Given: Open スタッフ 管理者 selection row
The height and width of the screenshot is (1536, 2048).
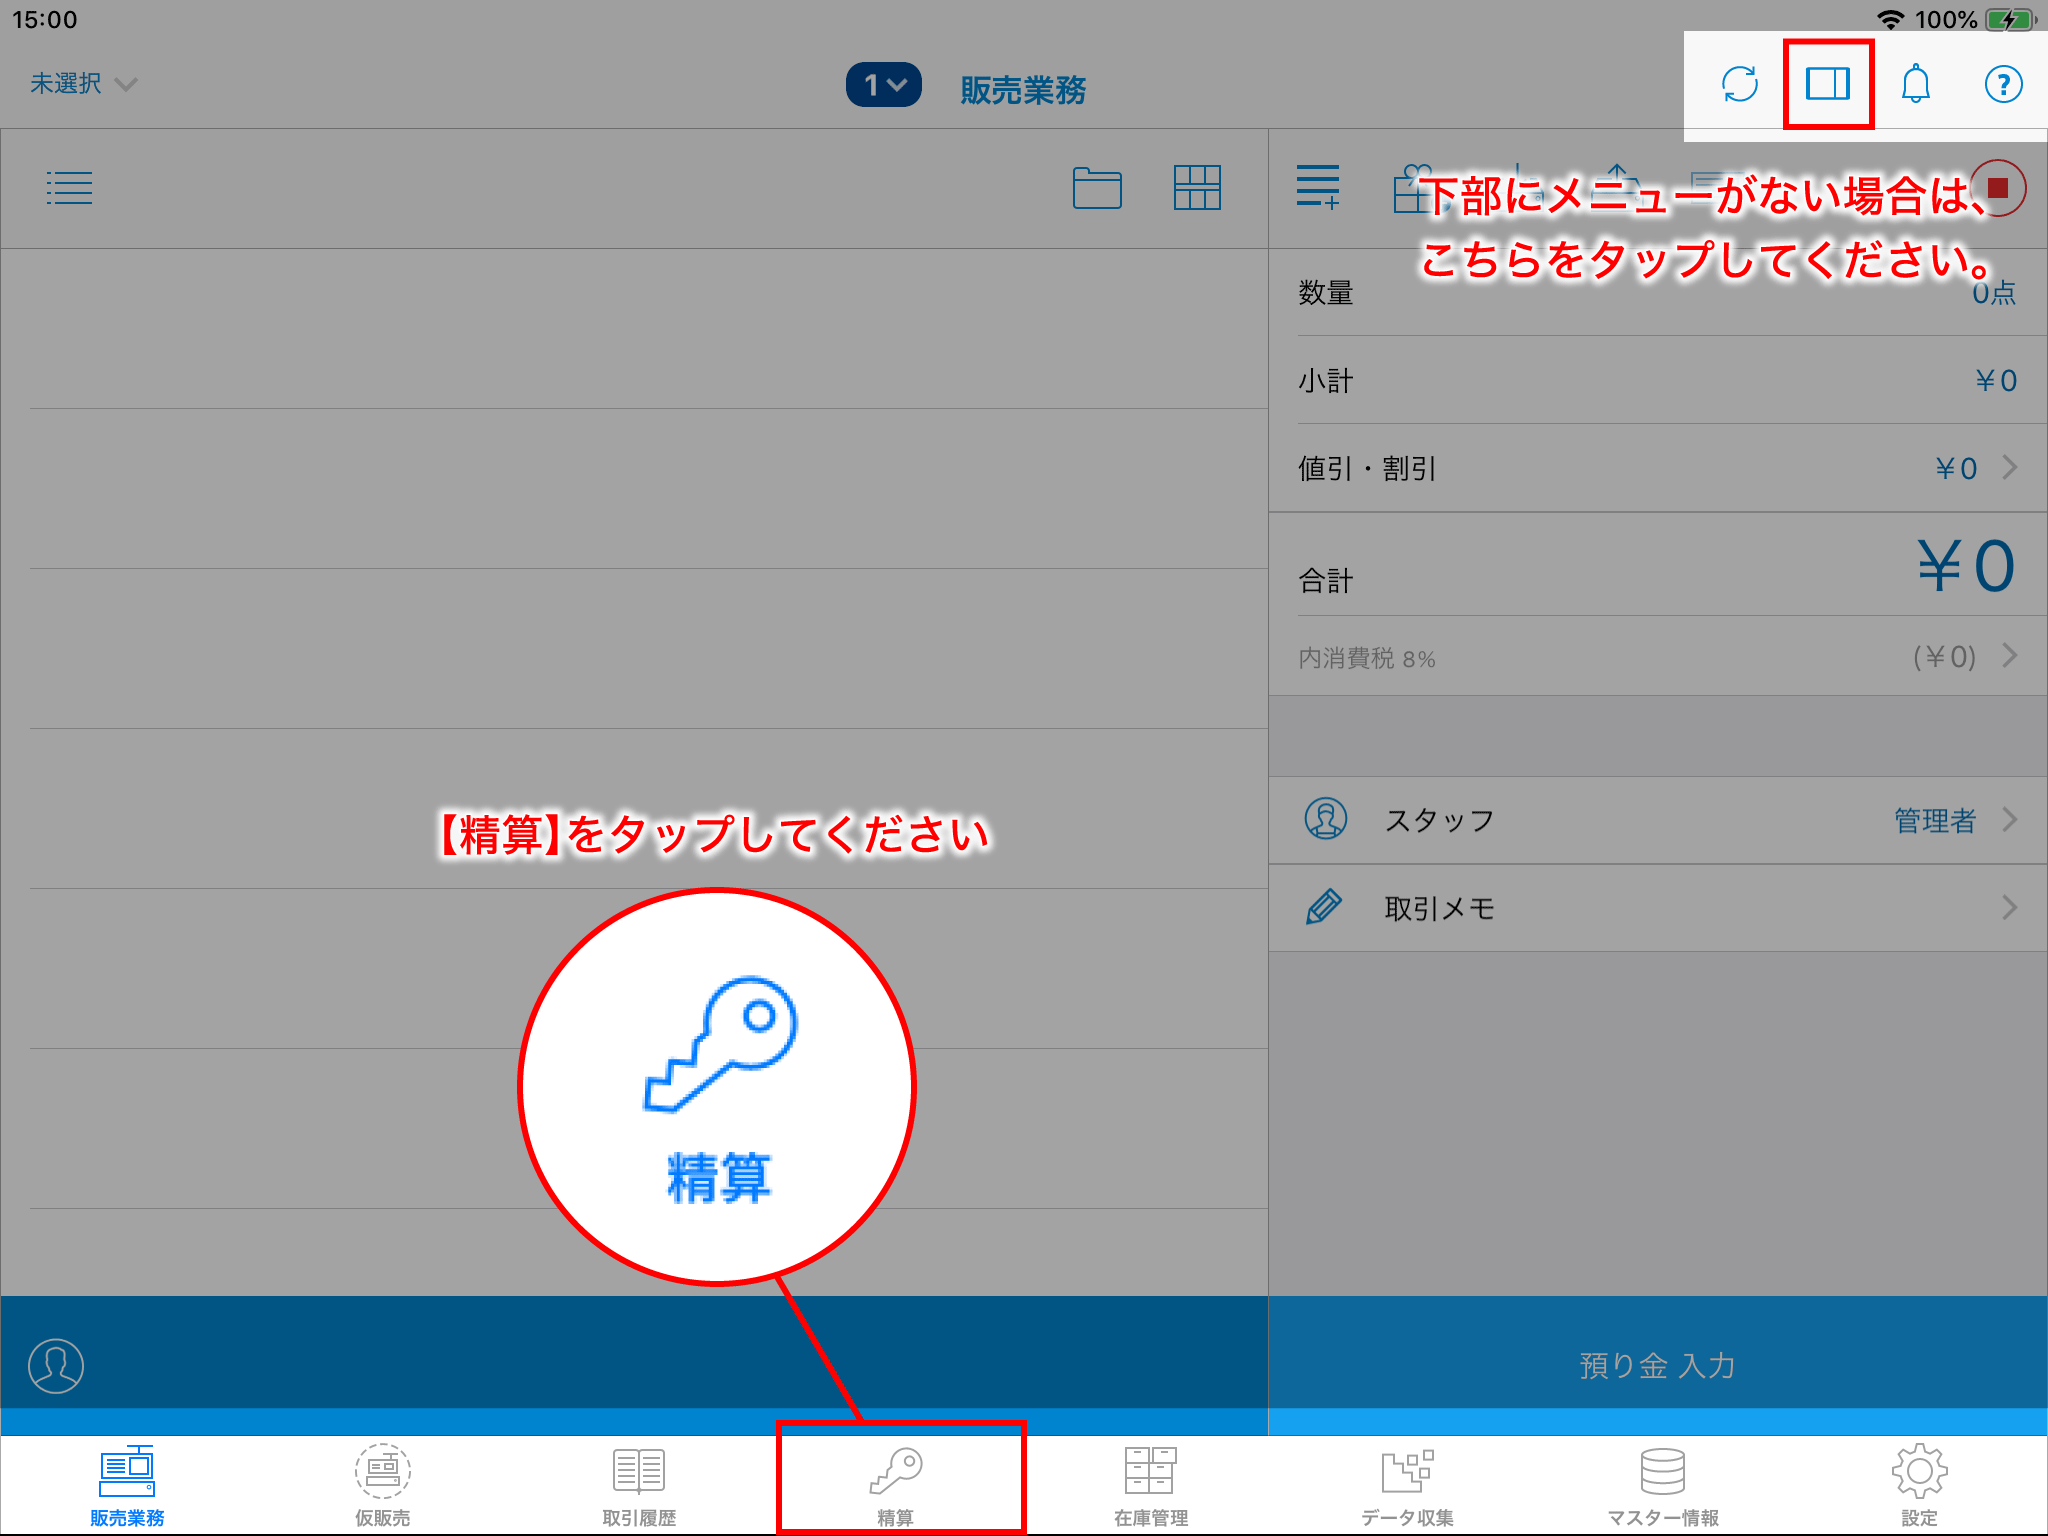Looking at the screenshot, I should tap(1658, 820).
